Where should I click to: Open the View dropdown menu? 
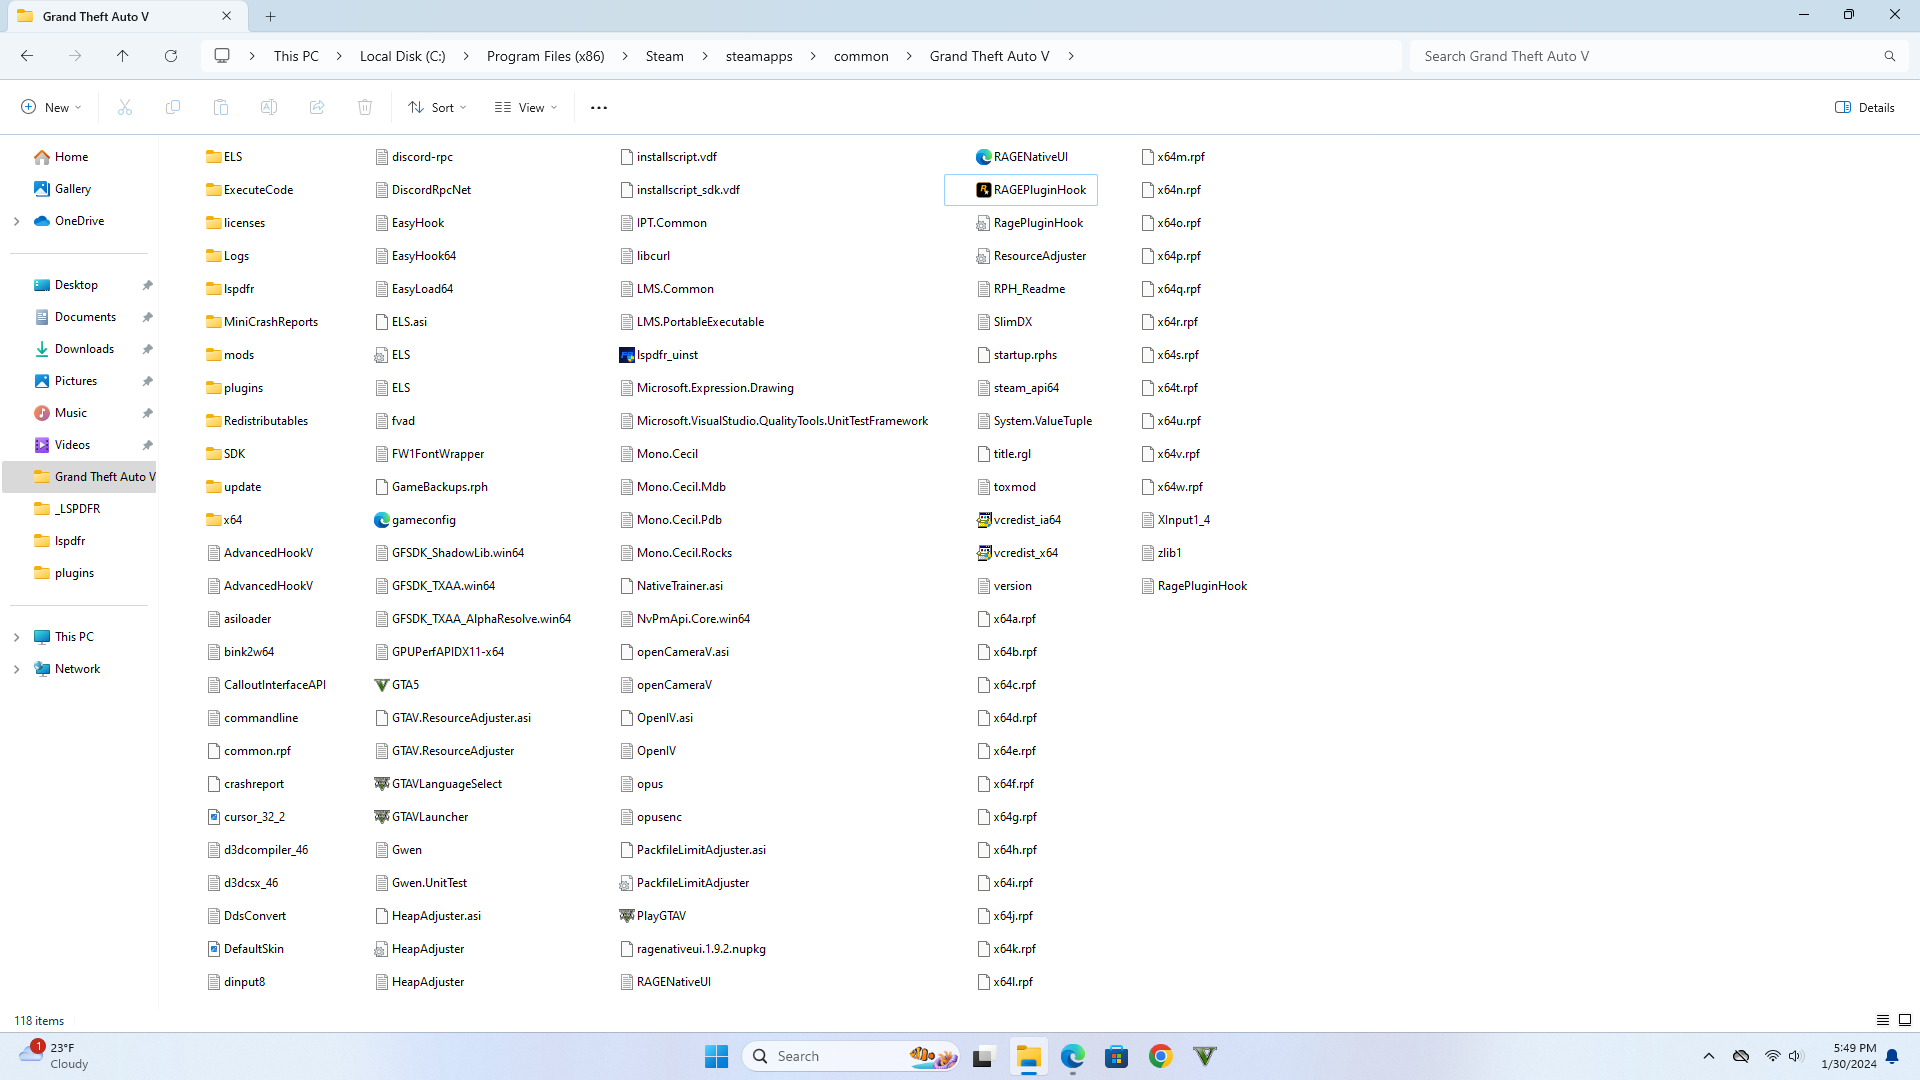(526, 107)
